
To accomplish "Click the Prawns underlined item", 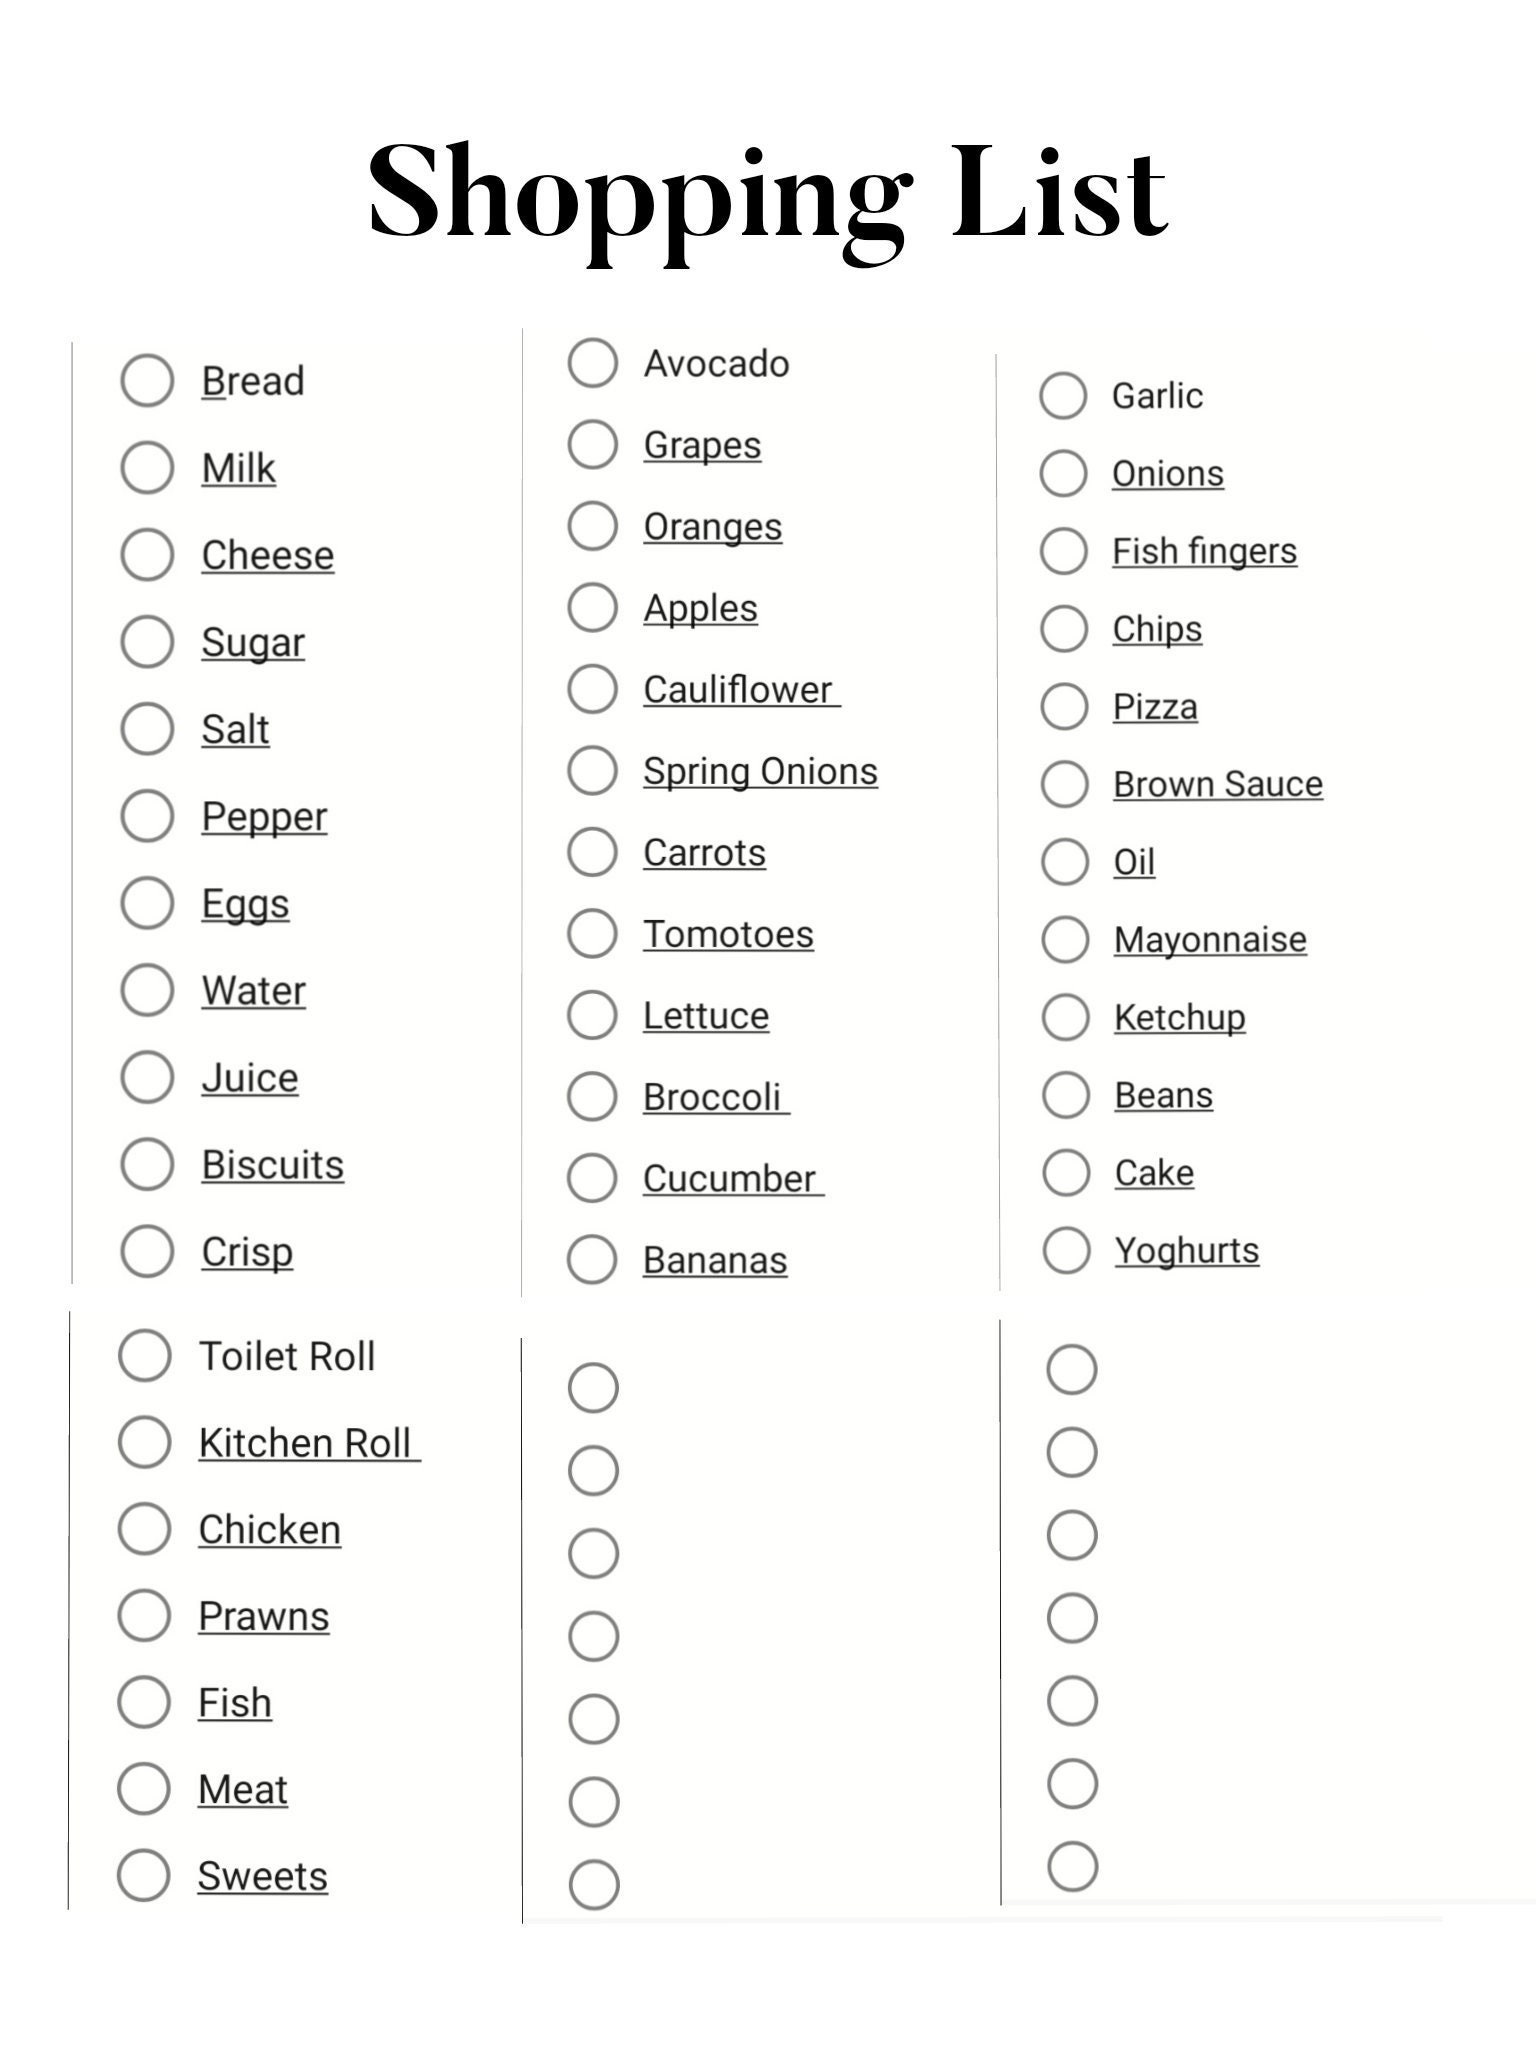I will pyautogui.click(x=263, y=1616).
